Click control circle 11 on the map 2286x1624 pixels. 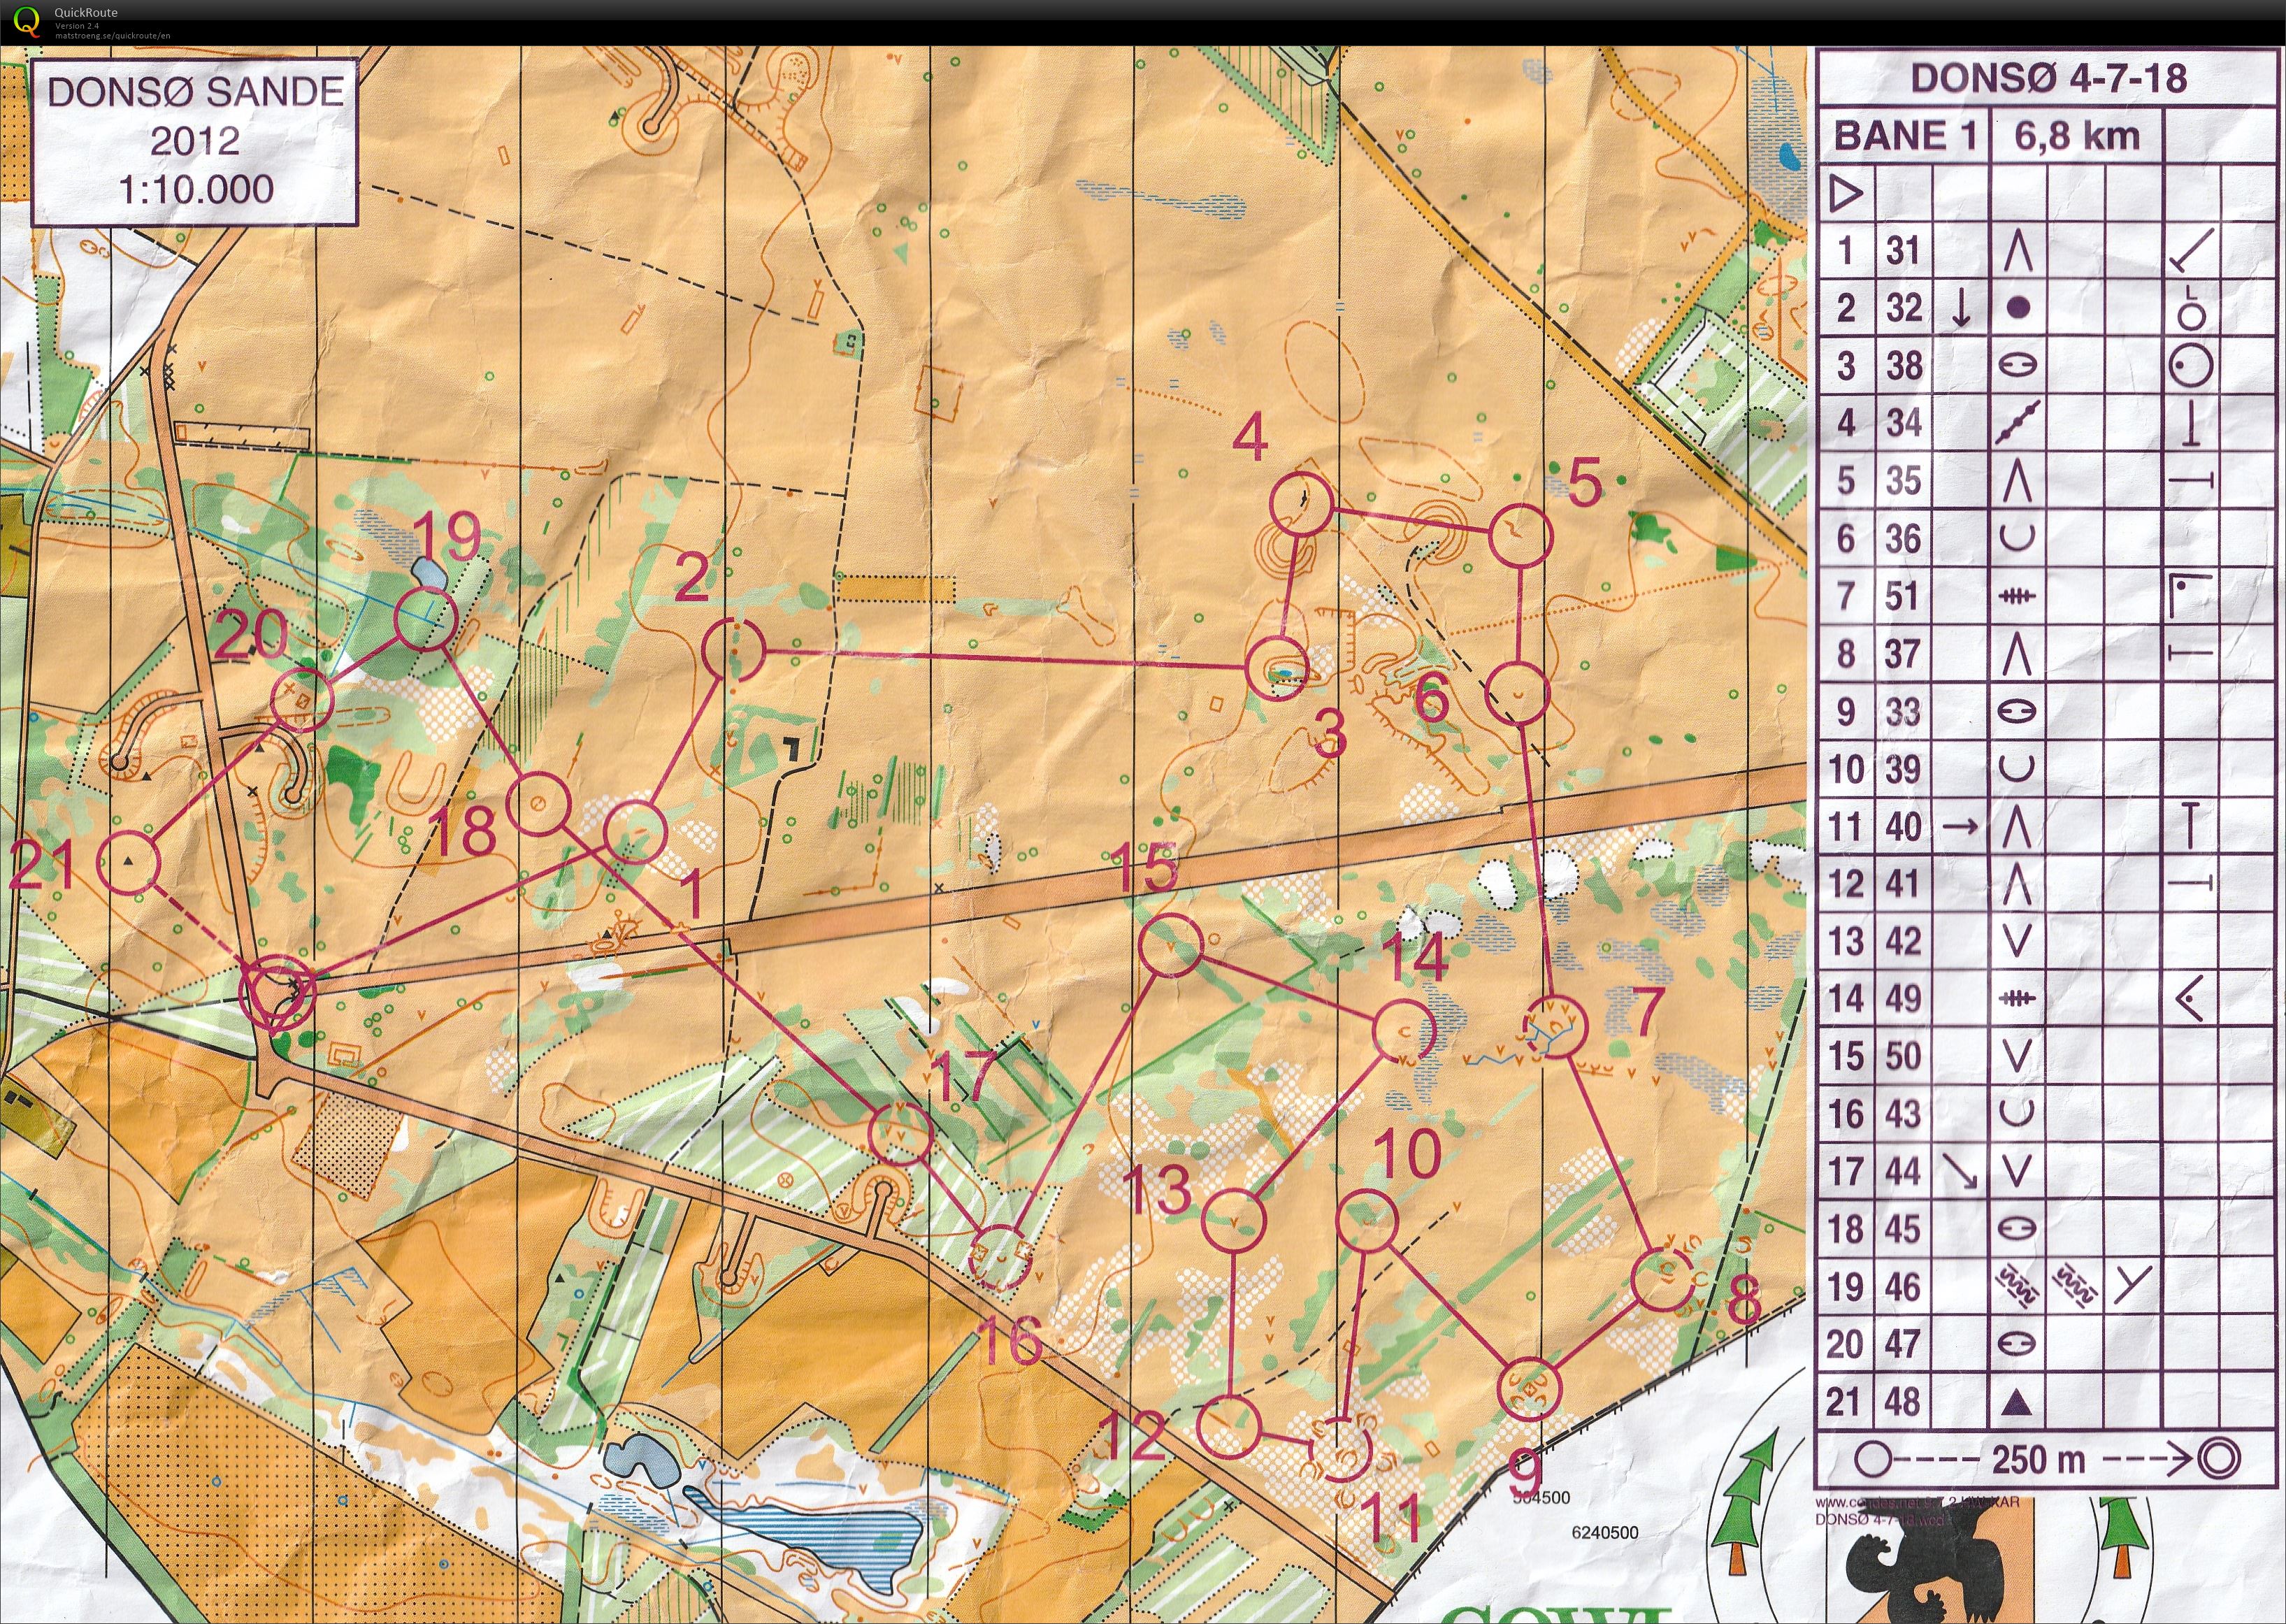point(1340,1449)
